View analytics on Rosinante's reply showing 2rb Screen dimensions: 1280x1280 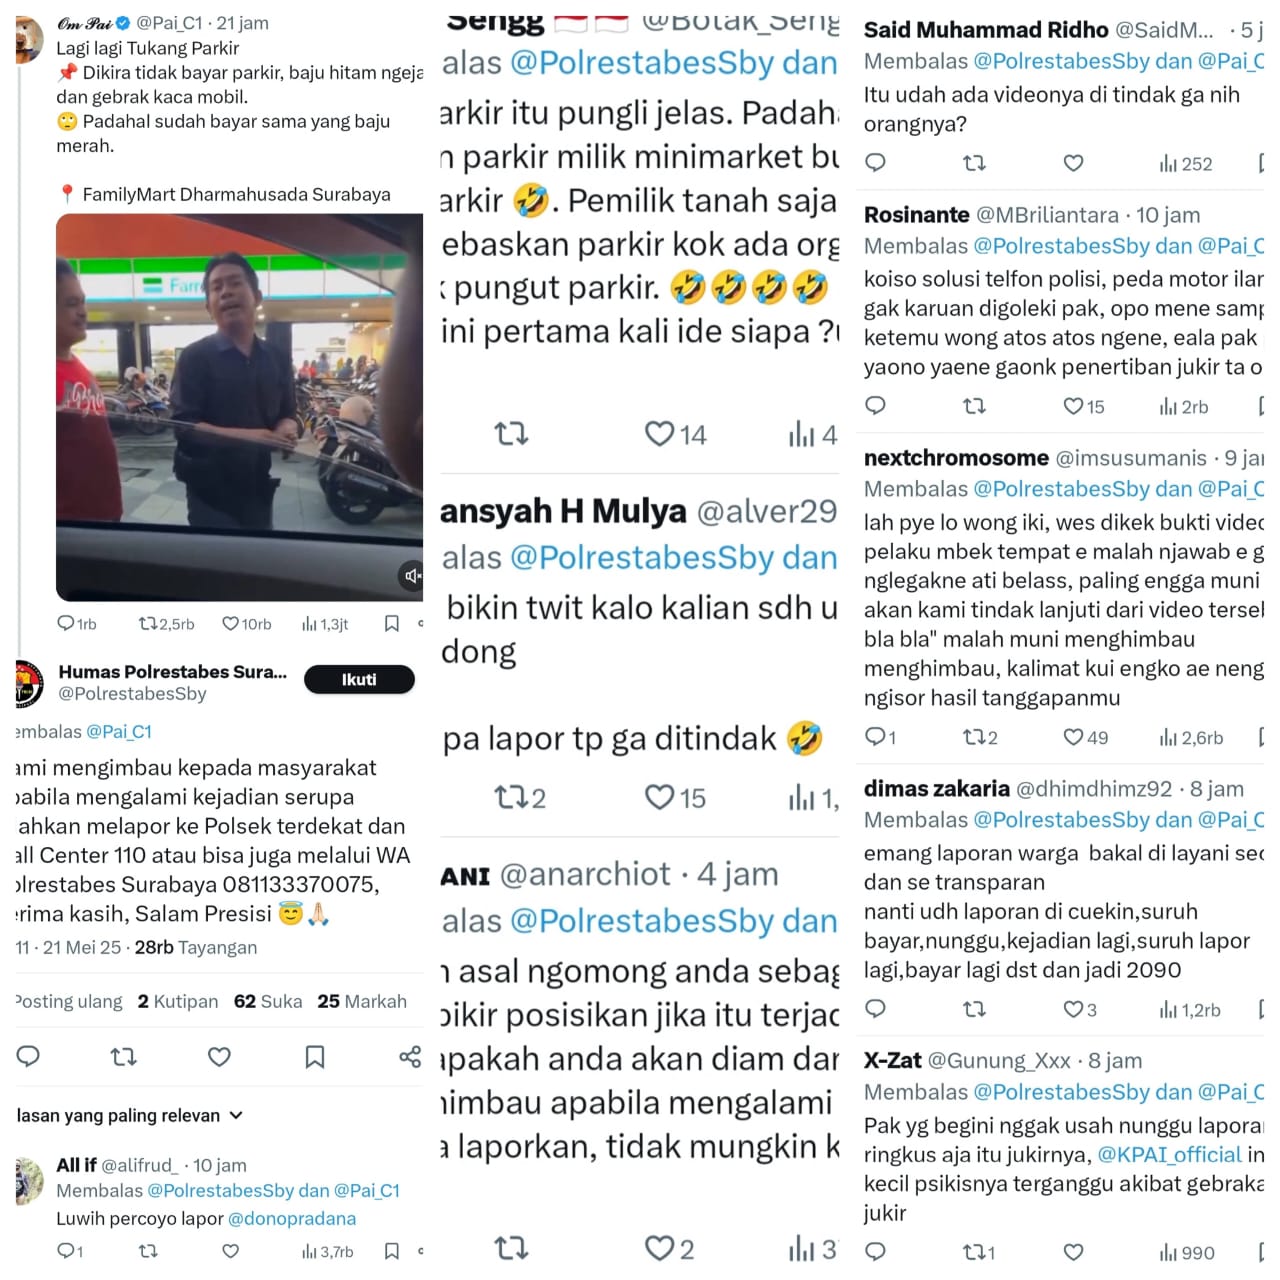tap(1184, 407)
